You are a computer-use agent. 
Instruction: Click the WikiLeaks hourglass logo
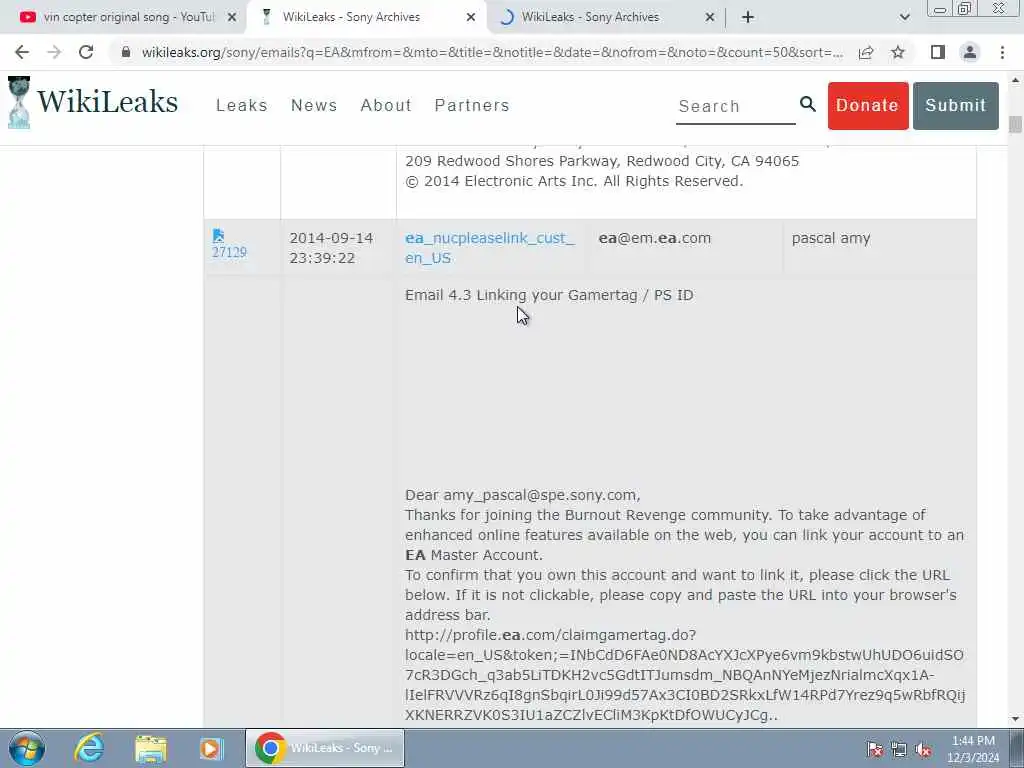(x=19, y=102)
